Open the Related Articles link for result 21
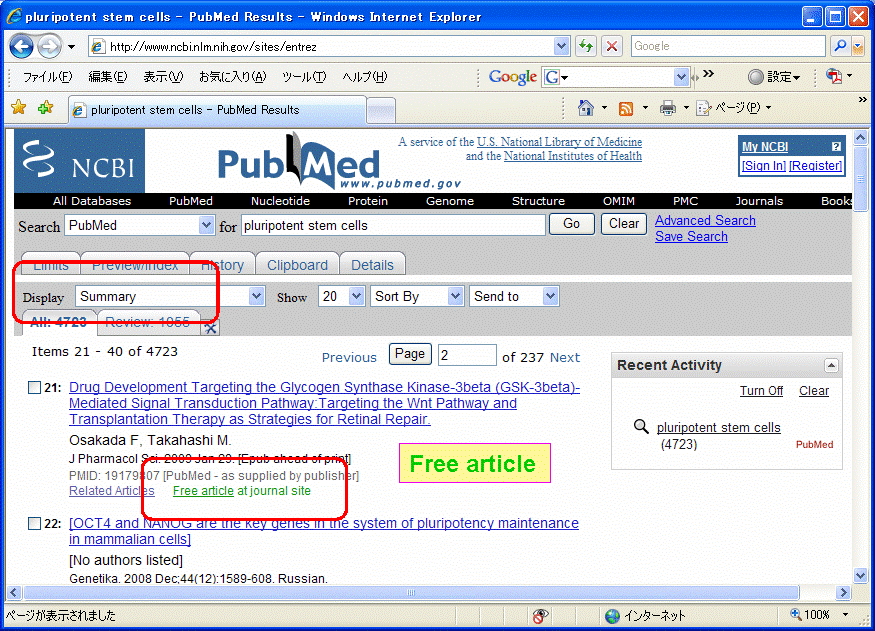Image resolution: width=875 pixels, height=631 pixels. coord(112,491)
